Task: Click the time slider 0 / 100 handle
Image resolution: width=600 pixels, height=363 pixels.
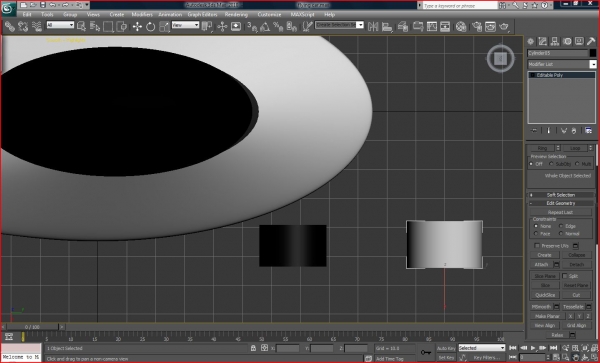Action: 33,327
